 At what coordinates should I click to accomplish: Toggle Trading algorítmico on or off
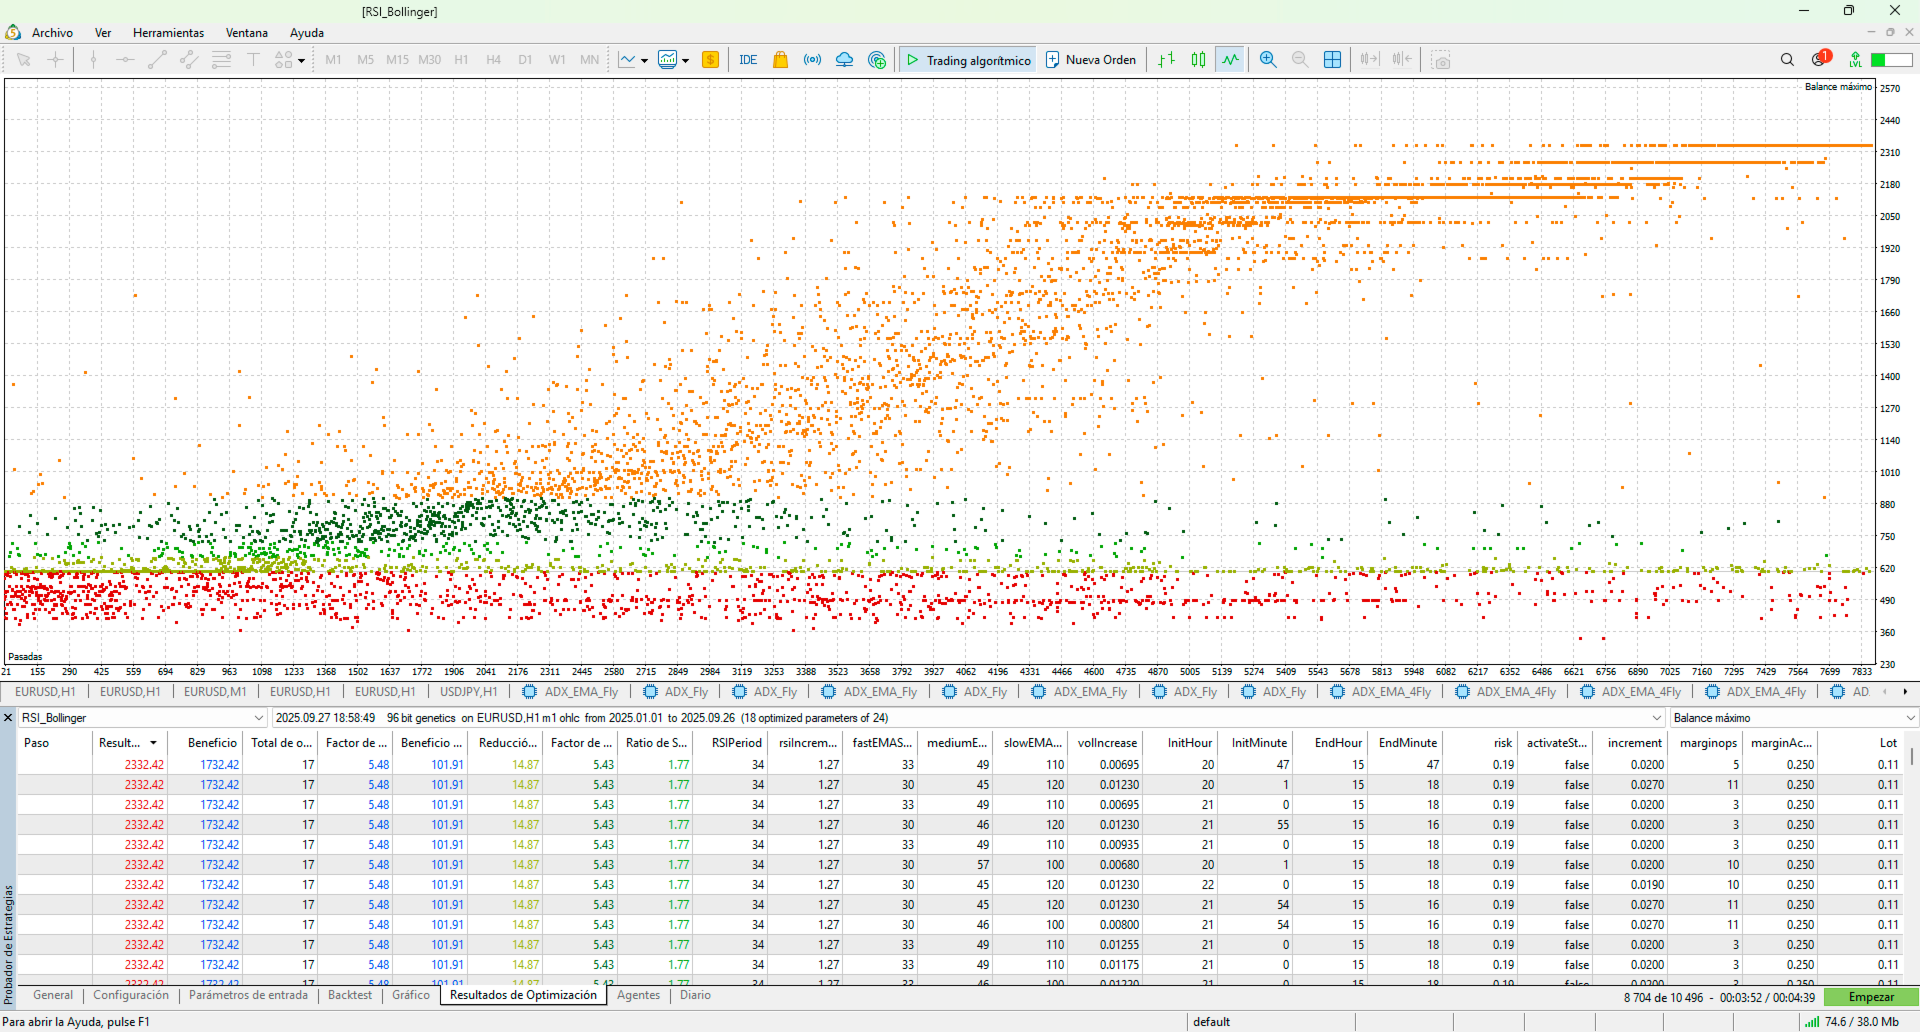tap(967, 60)
